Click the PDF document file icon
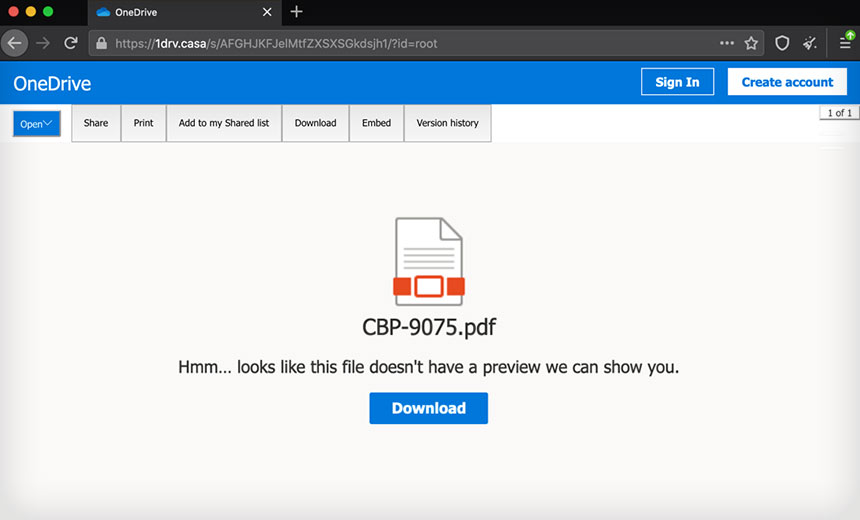The image size is (860, 520). pos(429,261)
